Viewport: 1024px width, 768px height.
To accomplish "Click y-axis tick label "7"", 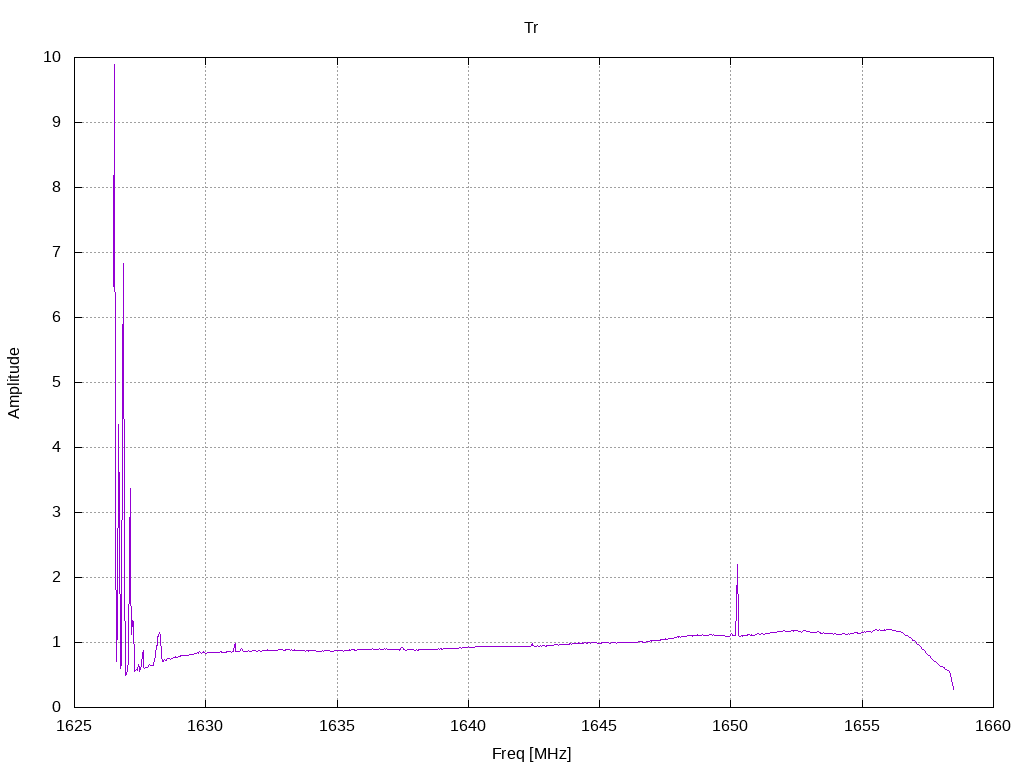I will 57,252.
